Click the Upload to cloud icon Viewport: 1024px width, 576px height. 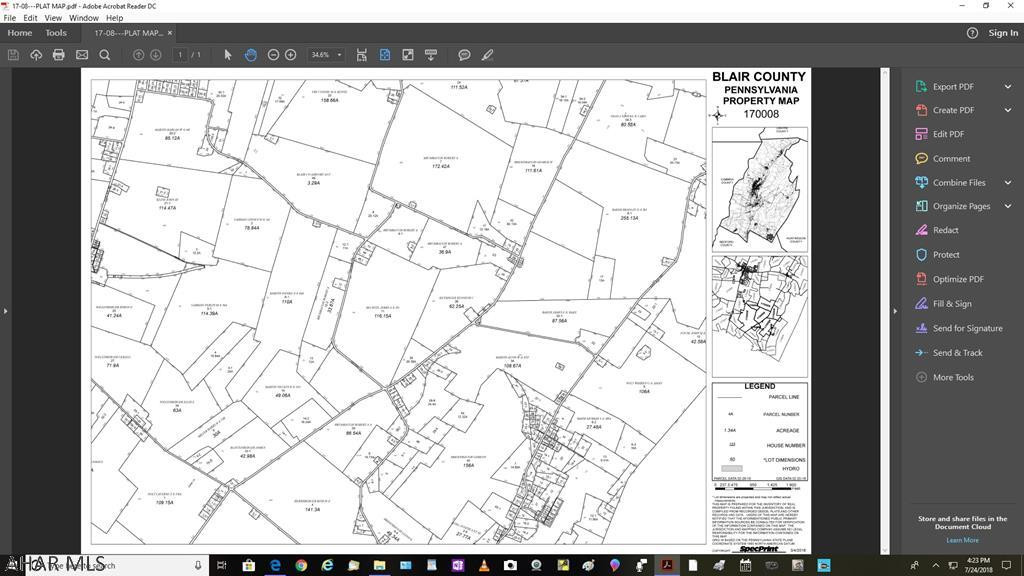(x=36, y=55)
